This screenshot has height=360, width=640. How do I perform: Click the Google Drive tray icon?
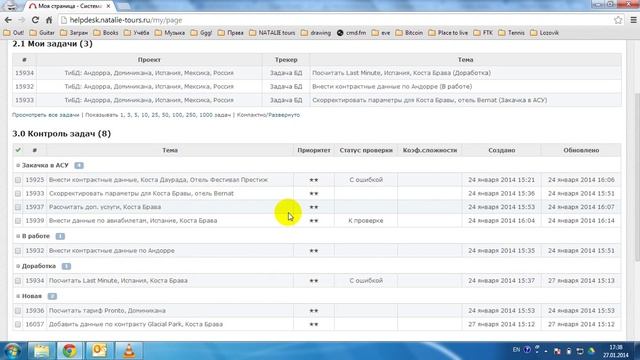coord(591,351)
